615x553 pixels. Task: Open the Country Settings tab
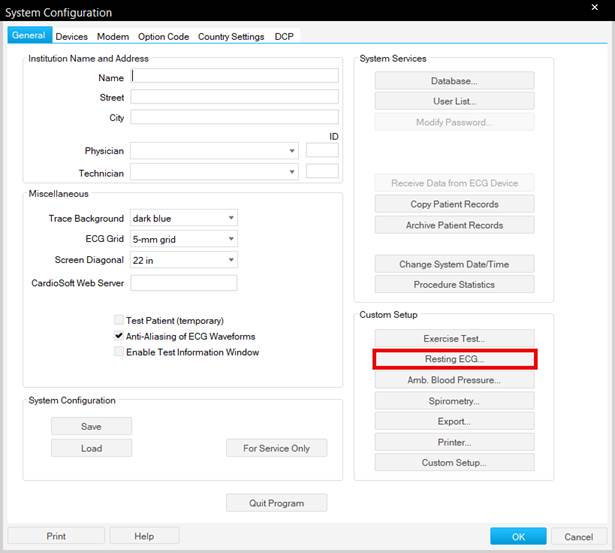[x=231, y=37]
